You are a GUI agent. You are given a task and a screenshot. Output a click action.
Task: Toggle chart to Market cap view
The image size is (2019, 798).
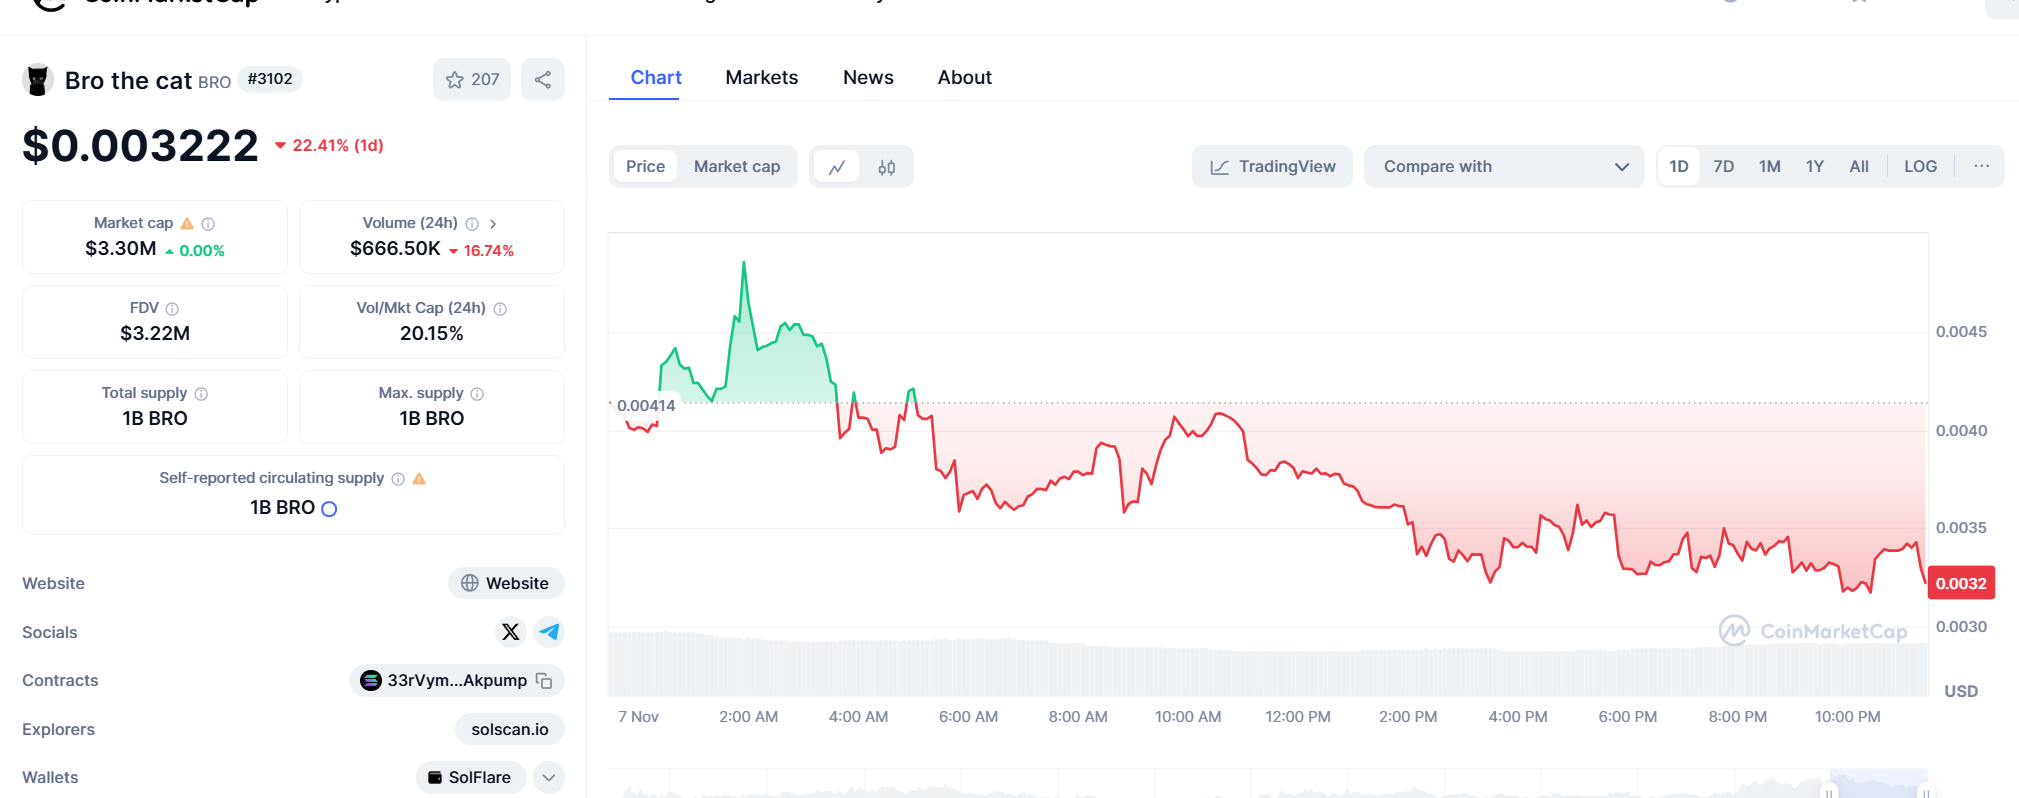click(736, 167)
